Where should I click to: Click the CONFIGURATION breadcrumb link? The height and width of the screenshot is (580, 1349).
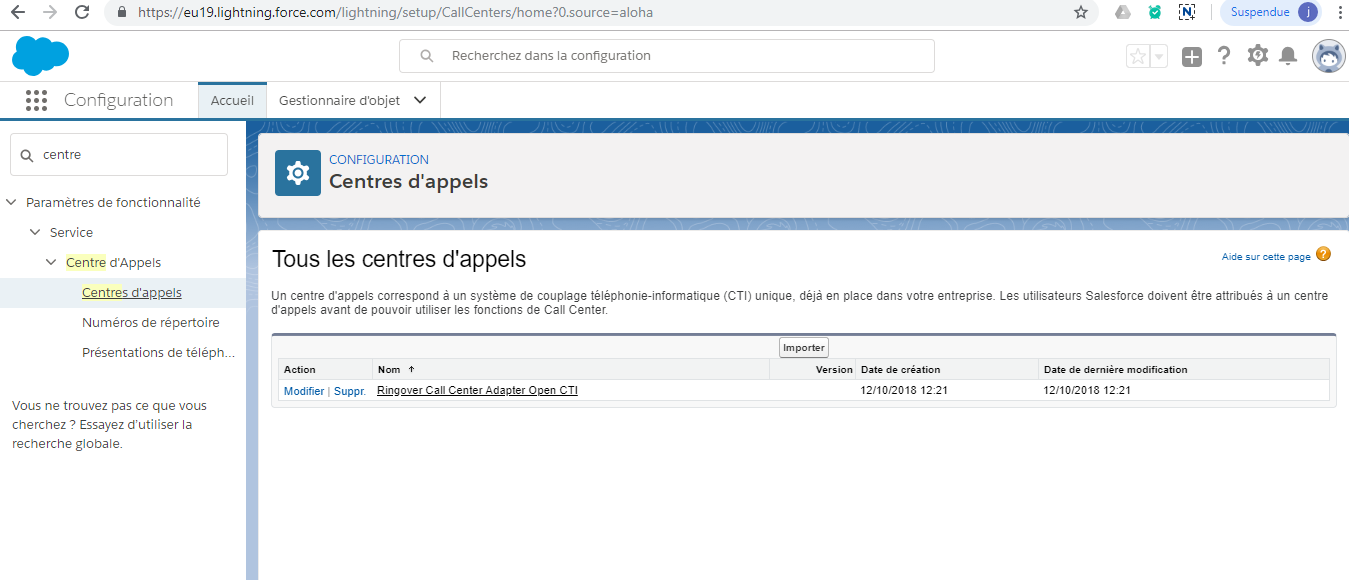(379, 159)
